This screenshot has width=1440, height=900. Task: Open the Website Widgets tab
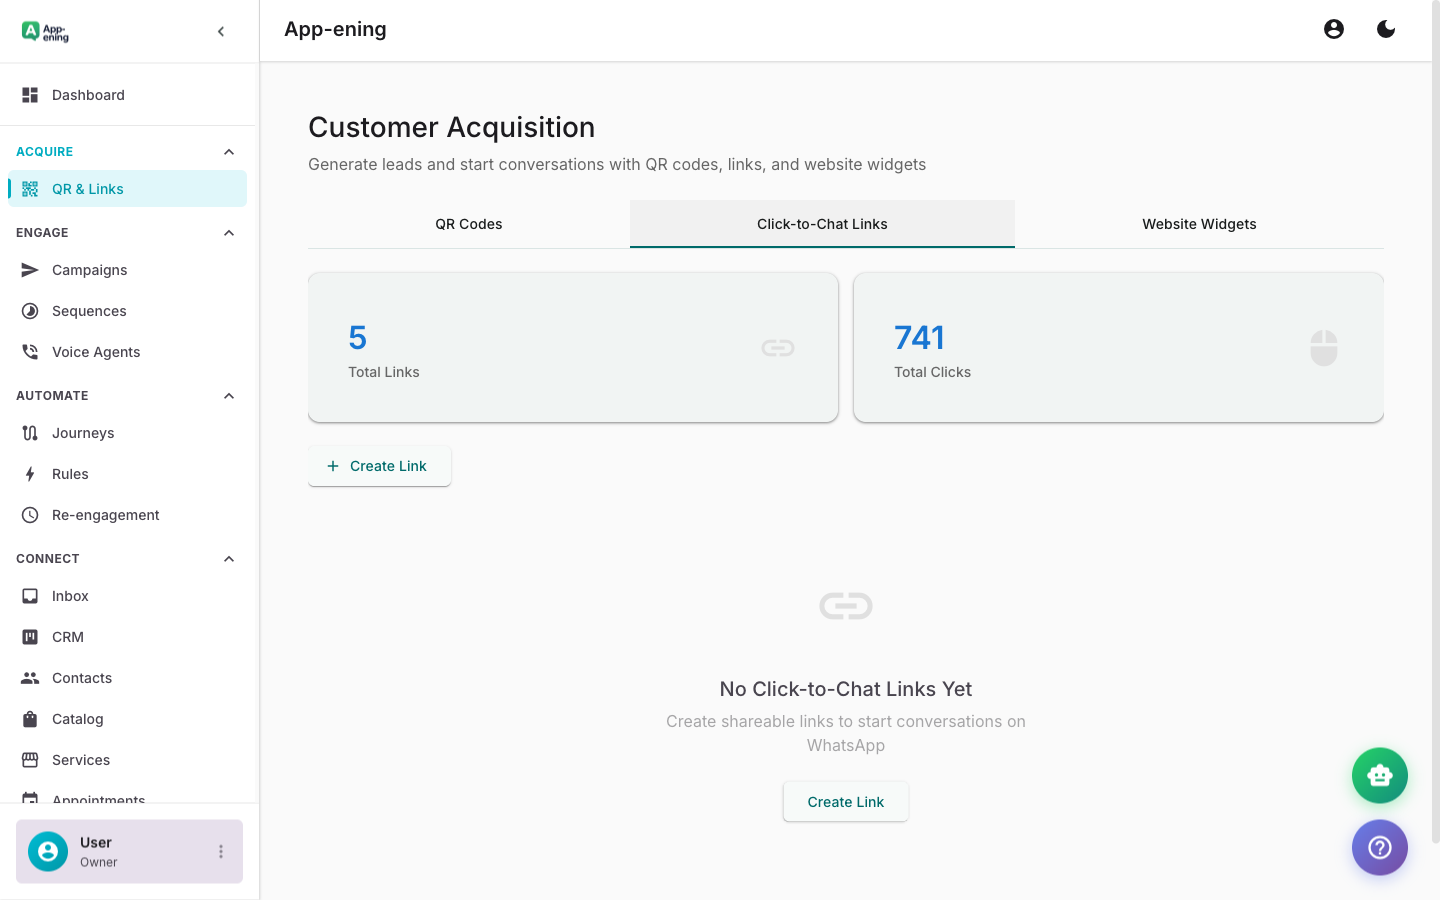click(x=1199, y=224)
